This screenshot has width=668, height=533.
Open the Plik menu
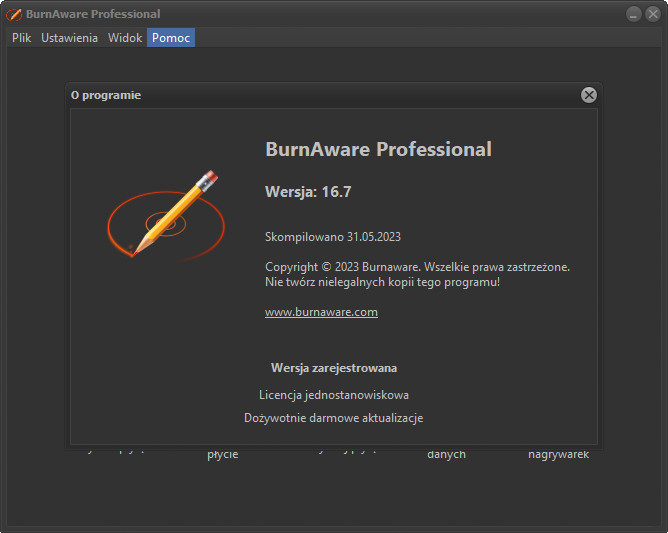(21, 38)
